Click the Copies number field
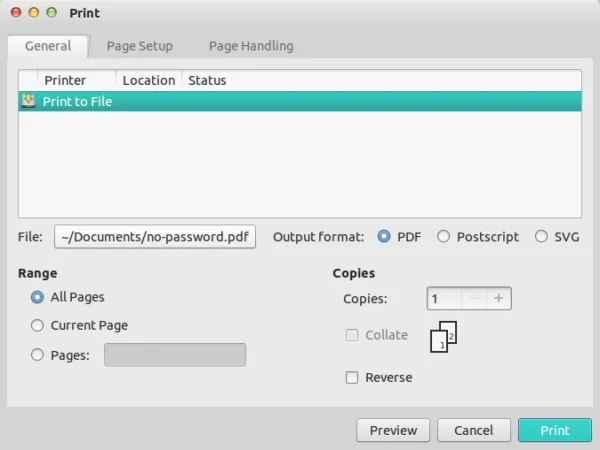This screenshot has width=600, height=450. pos(445,298)
